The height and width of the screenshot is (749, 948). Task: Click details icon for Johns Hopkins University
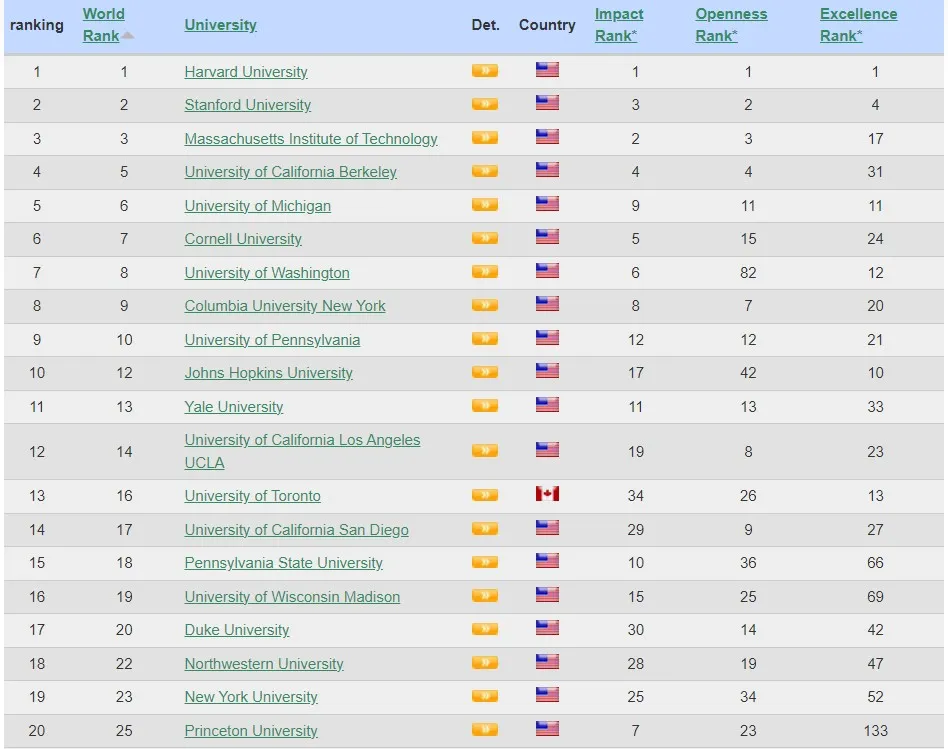coord(485,372)
